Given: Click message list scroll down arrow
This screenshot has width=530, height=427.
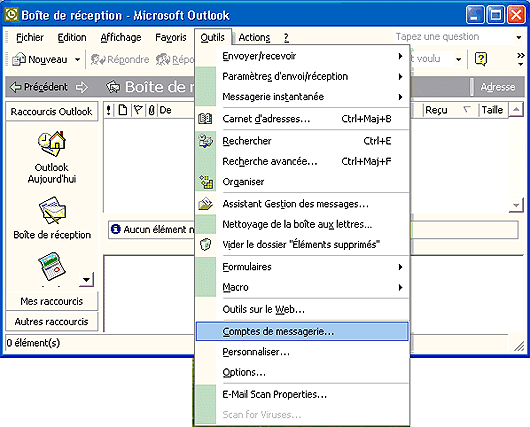Looking at the screenshot, I should [x=516, y=205].
